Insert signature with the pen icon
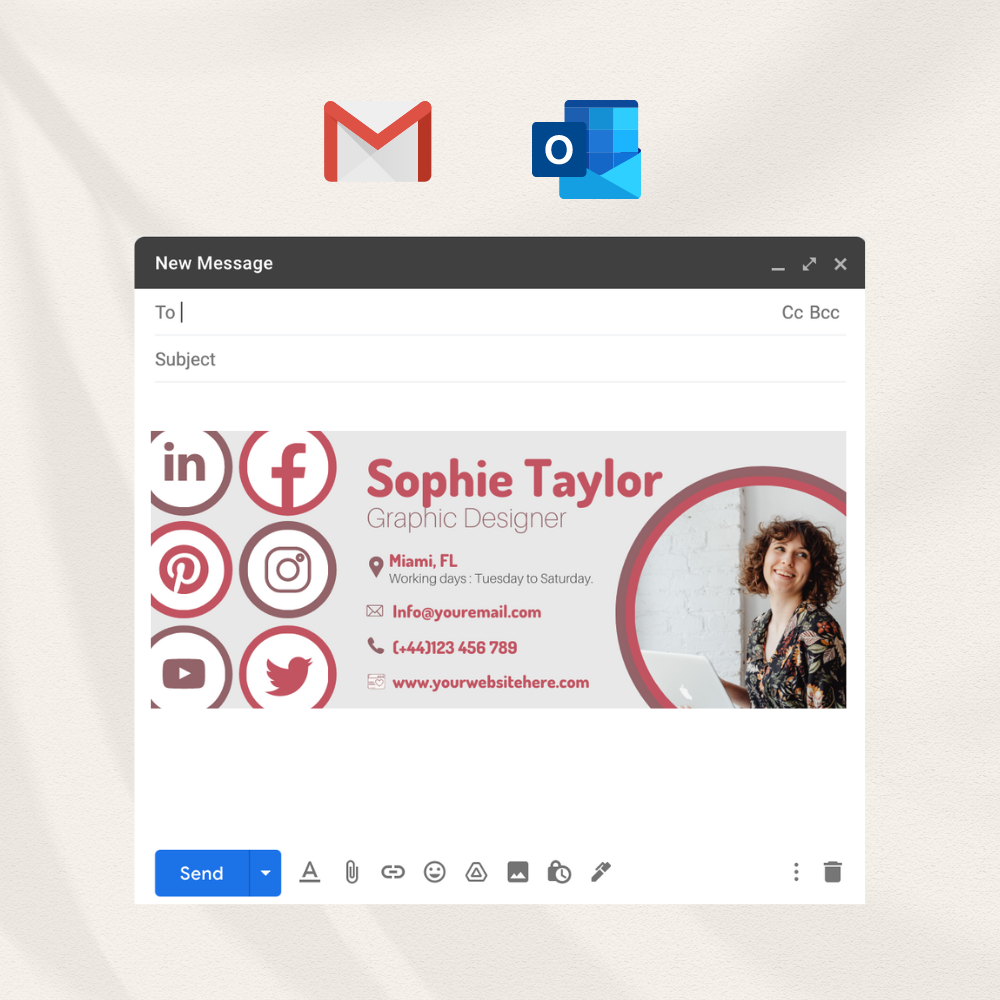Viewport: 1000px width, 1000px height. point(601,872)
